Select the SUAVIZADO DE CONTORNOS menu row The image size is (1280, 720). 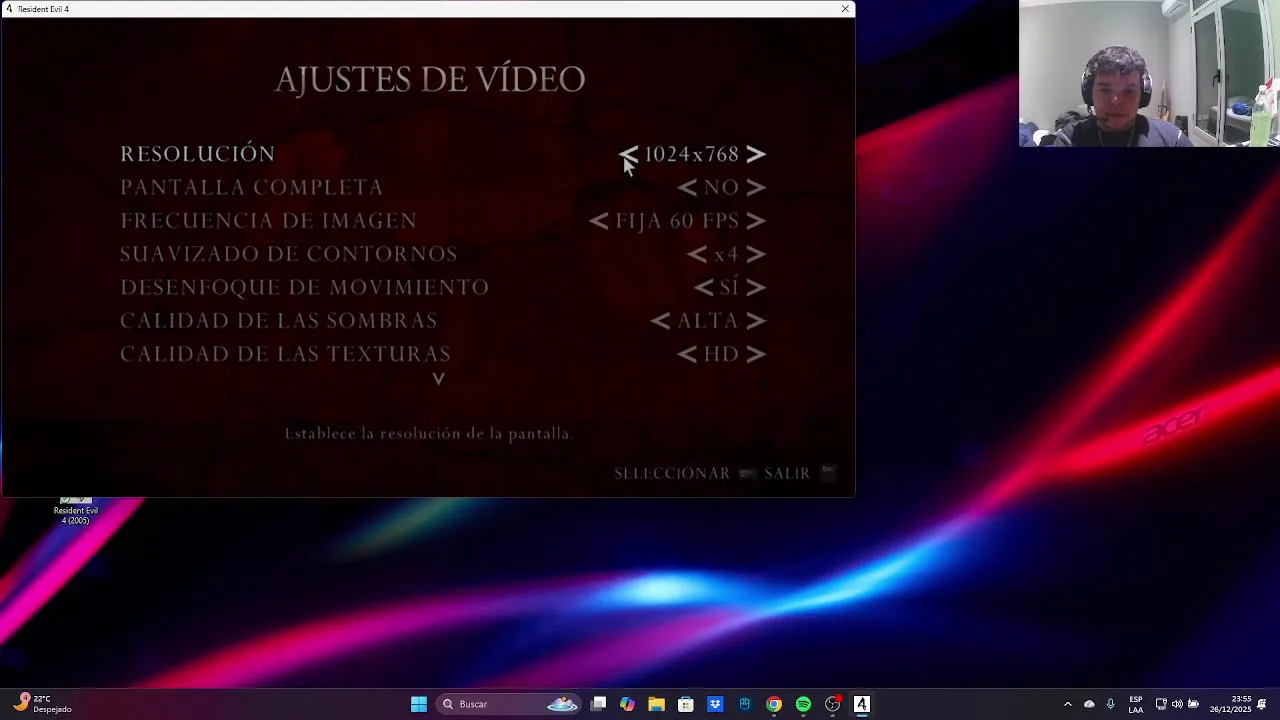(443, 254)
